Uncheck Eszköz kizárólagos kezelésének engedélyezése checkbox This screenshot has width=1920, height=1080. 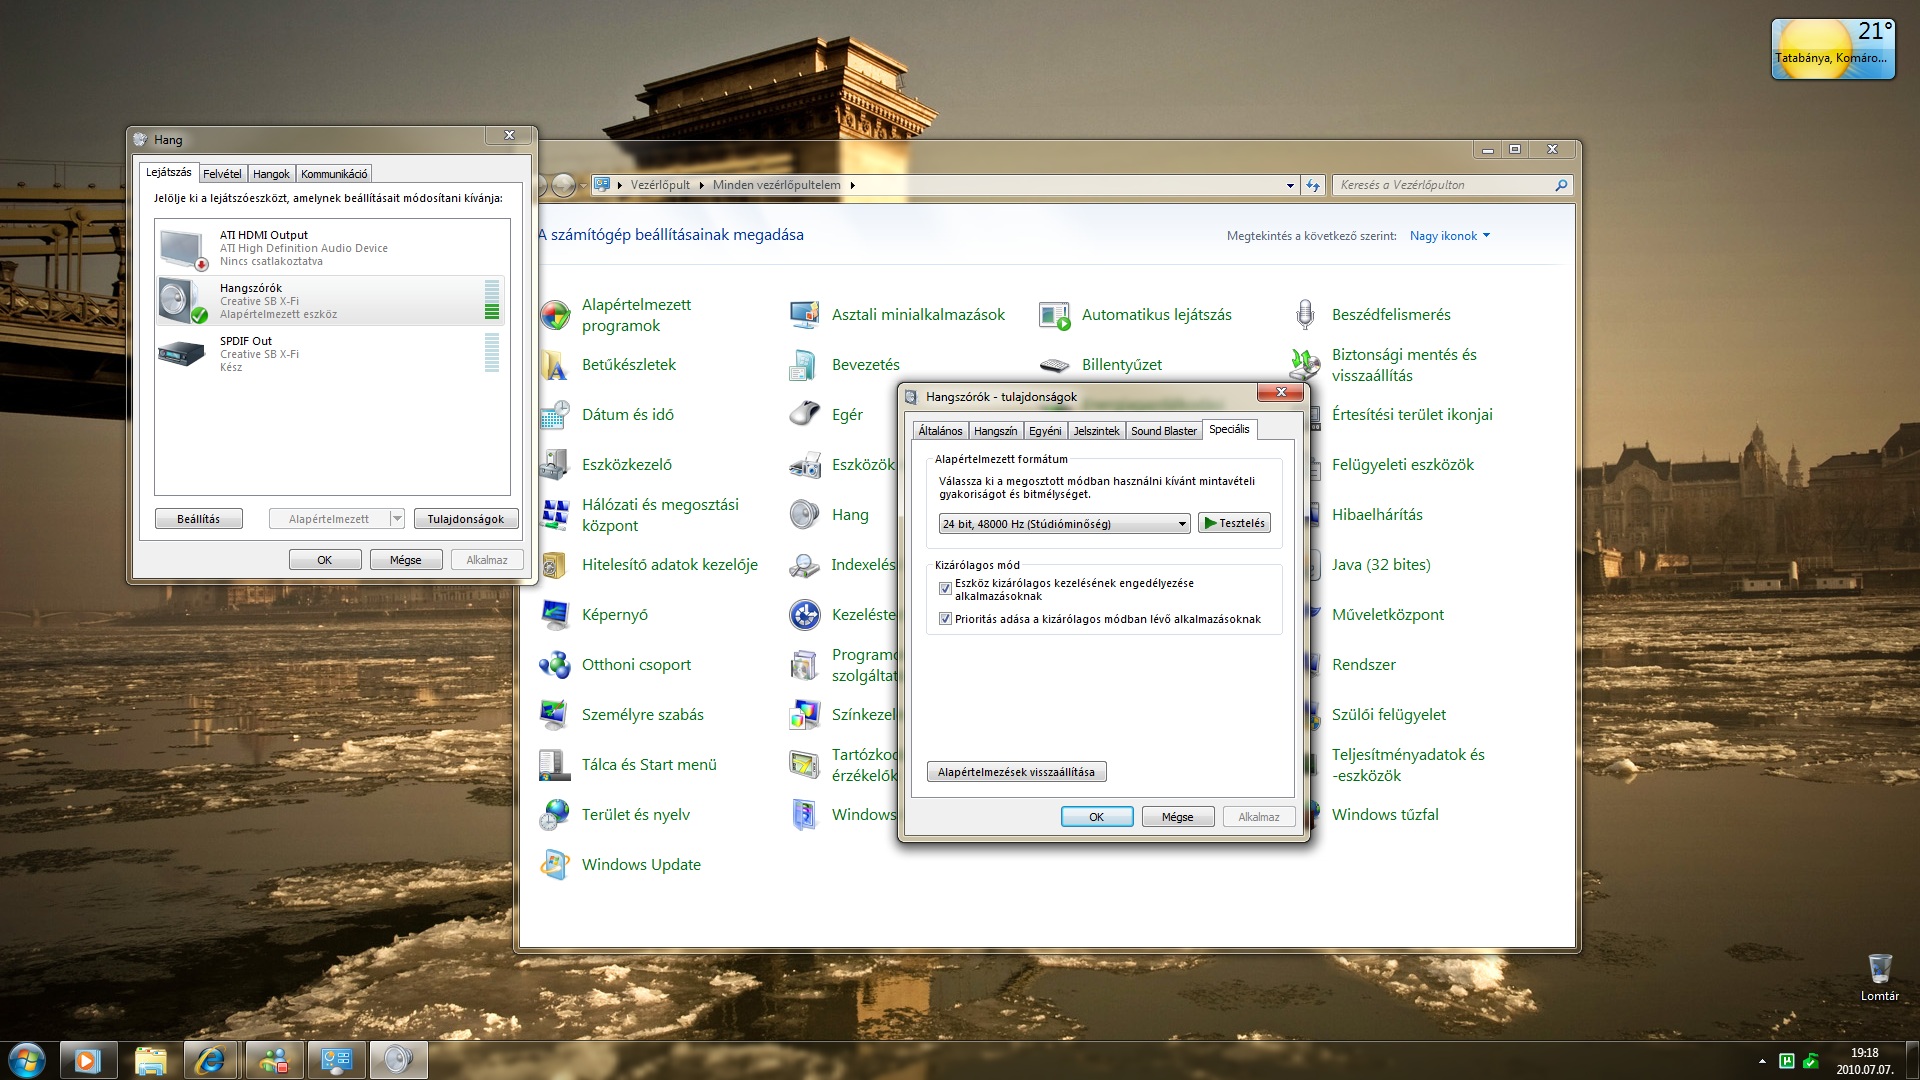945,589
